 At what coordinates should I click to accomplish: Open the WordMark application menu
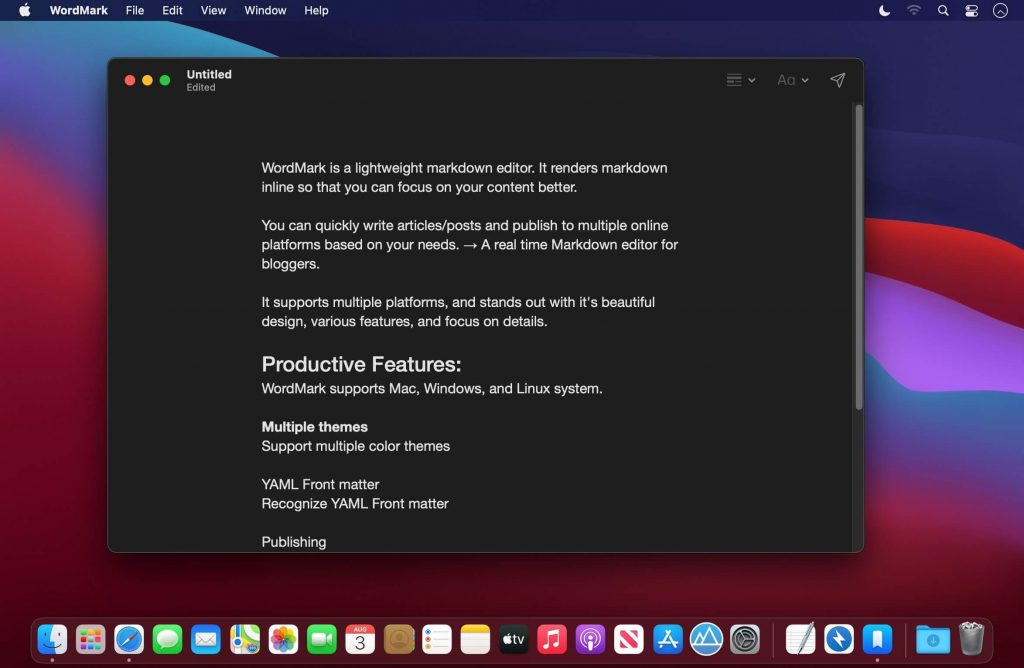click(x=78, y=11)
